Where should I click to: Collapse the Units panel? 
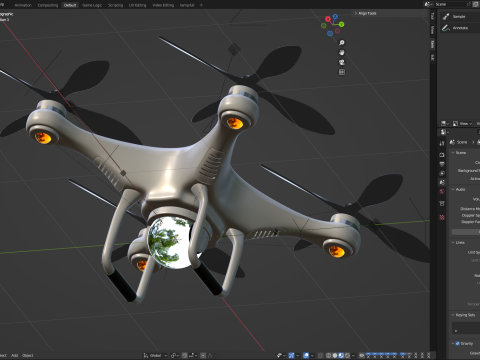click(x=453, y=242)
